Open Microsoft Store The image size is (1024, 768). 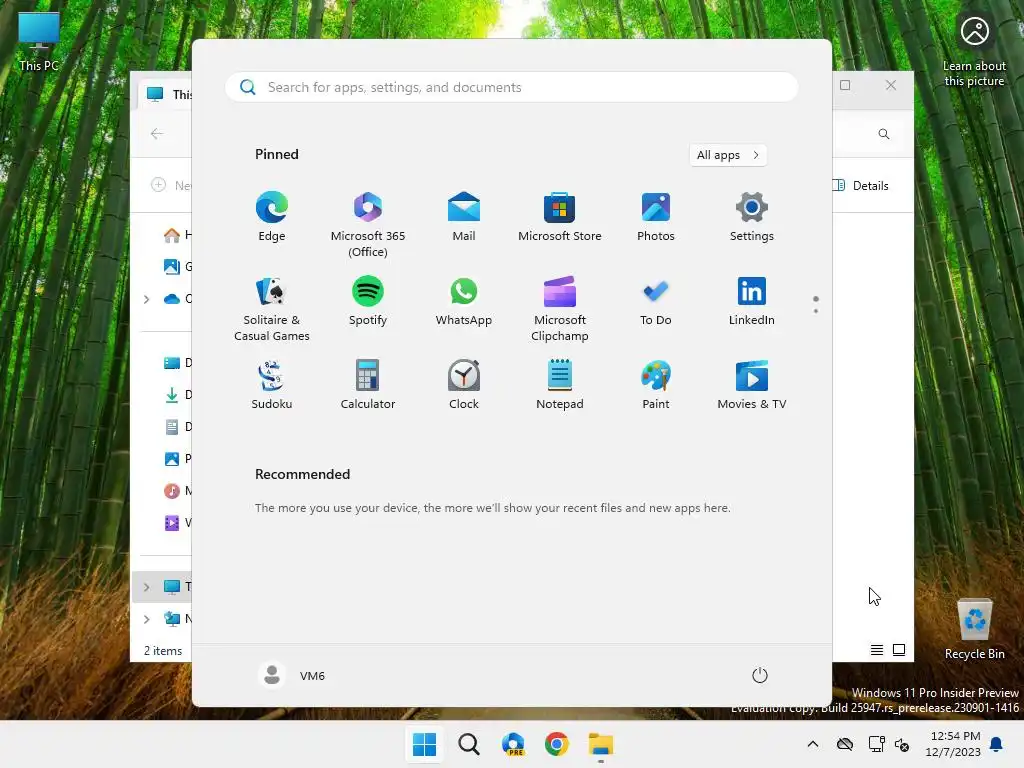tap(560, 217)
